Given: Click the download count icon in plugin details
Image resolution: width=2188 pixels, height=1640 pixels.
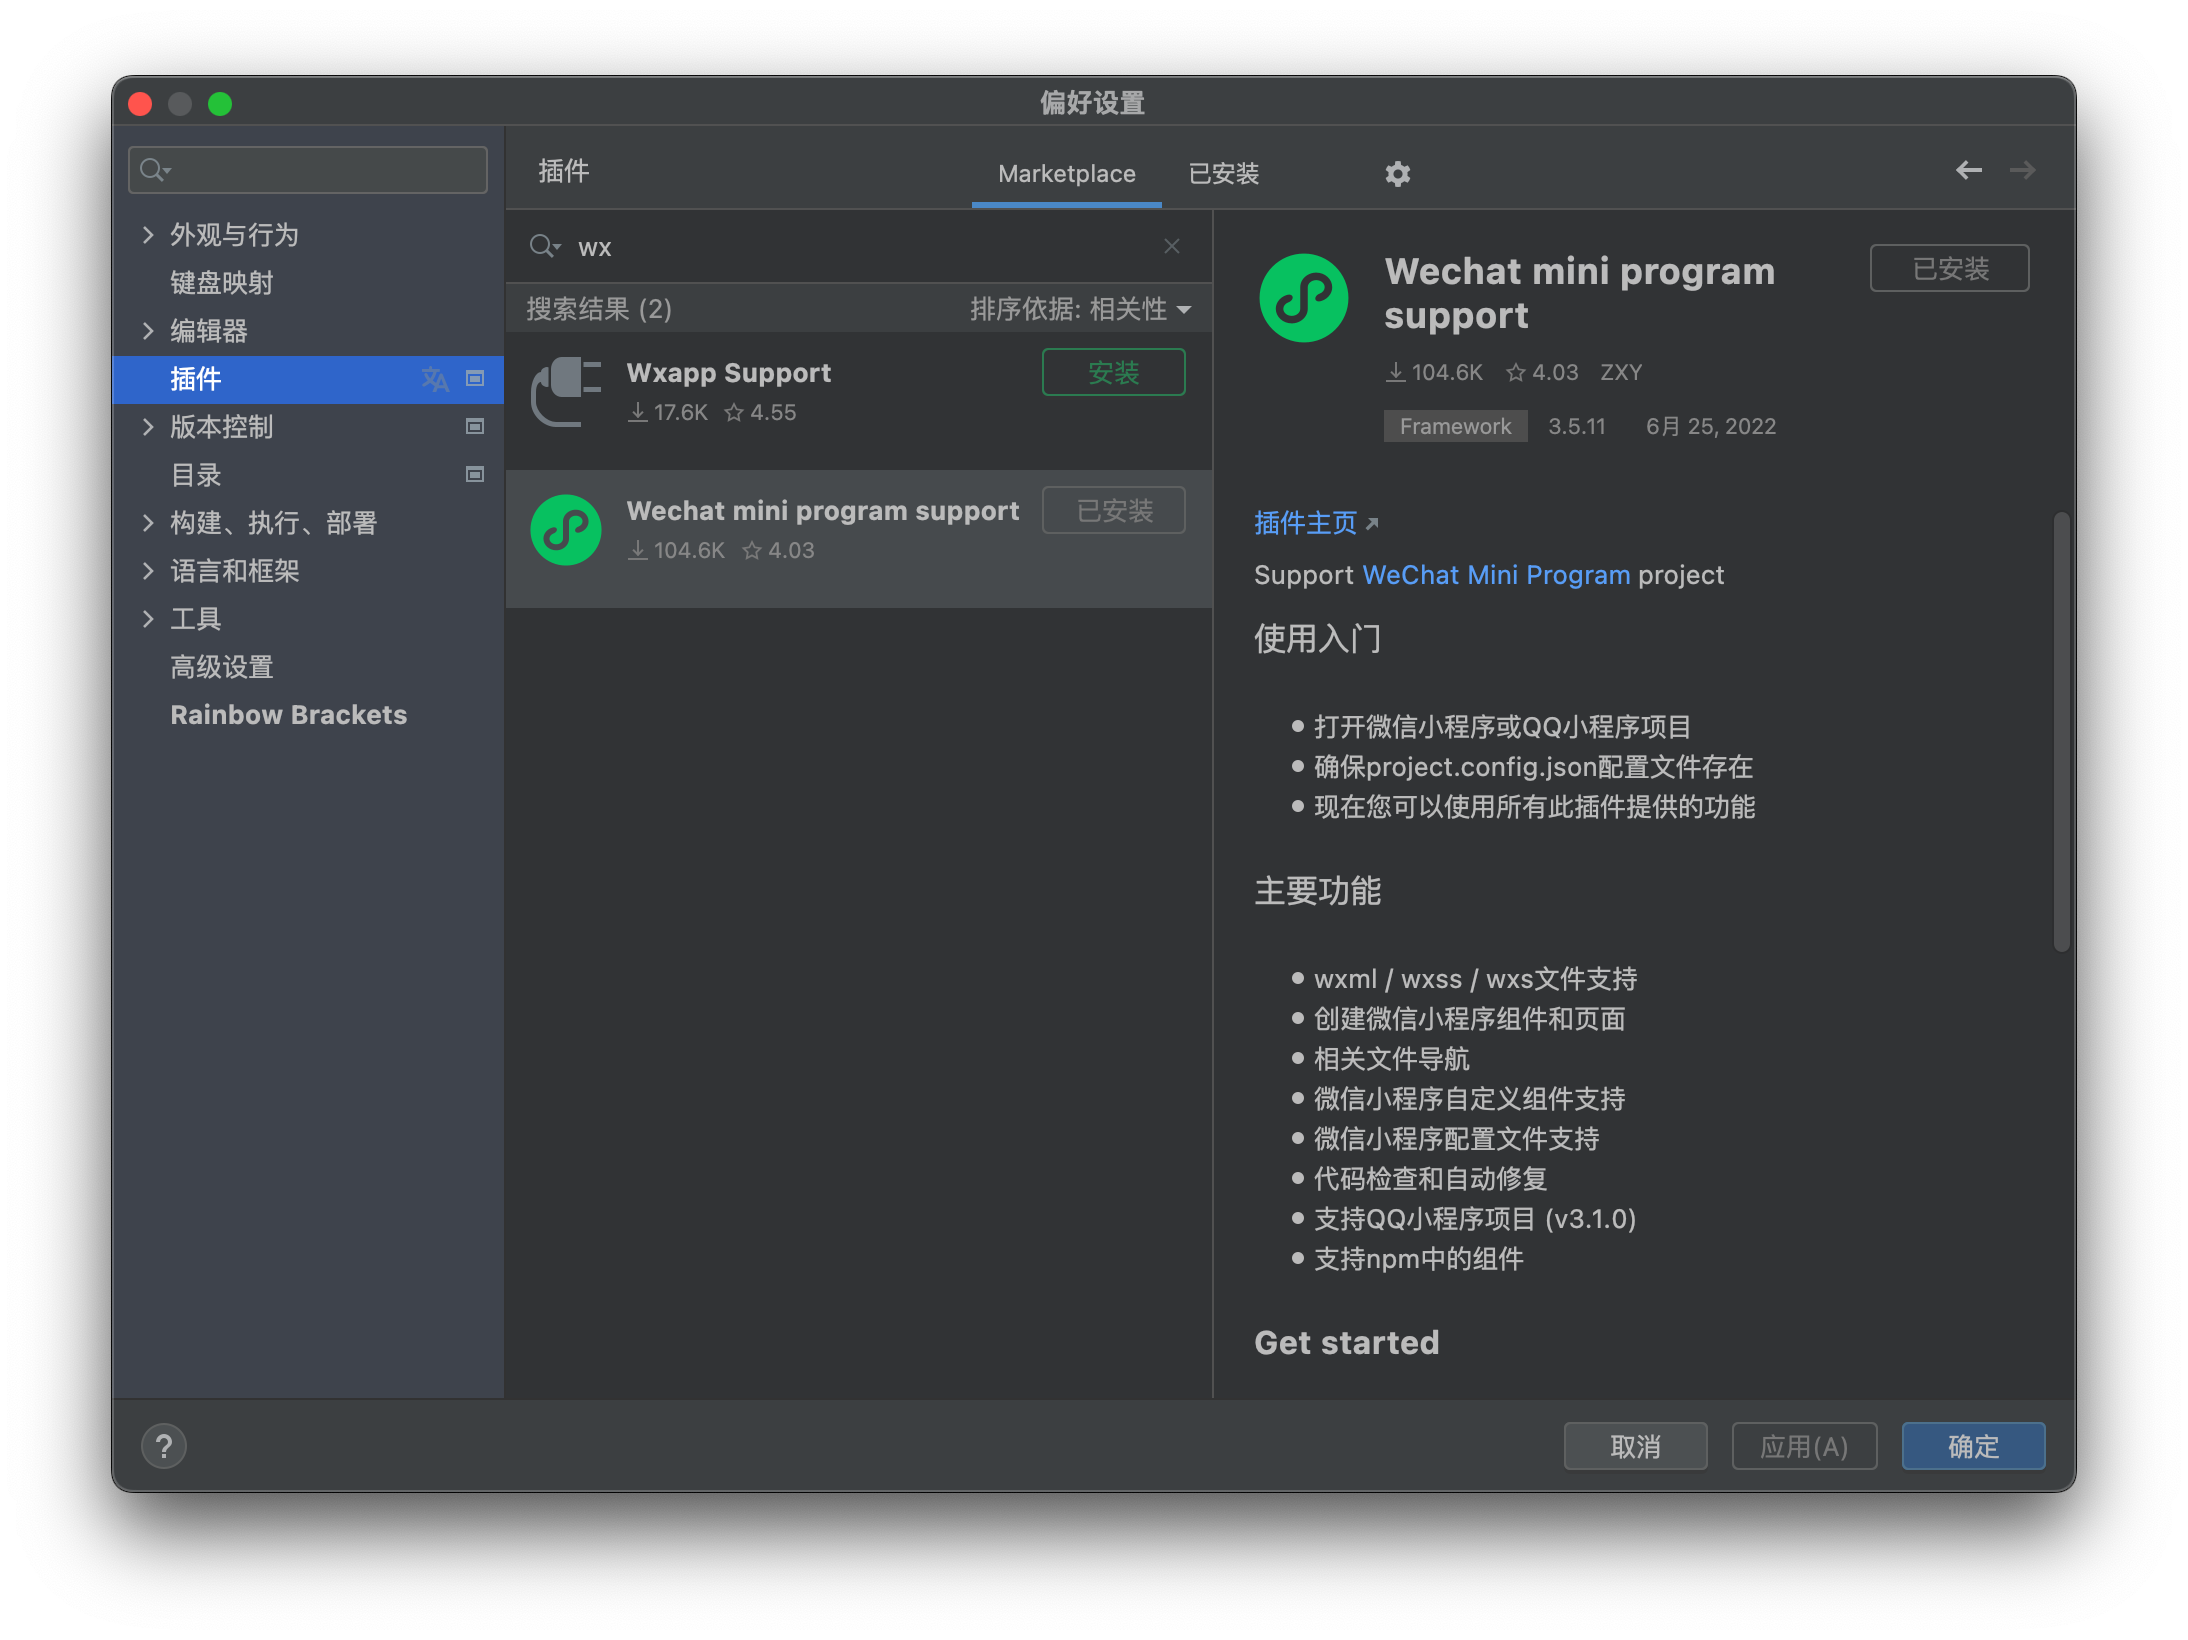Looking at the screenshot, I should point(1395,372).
